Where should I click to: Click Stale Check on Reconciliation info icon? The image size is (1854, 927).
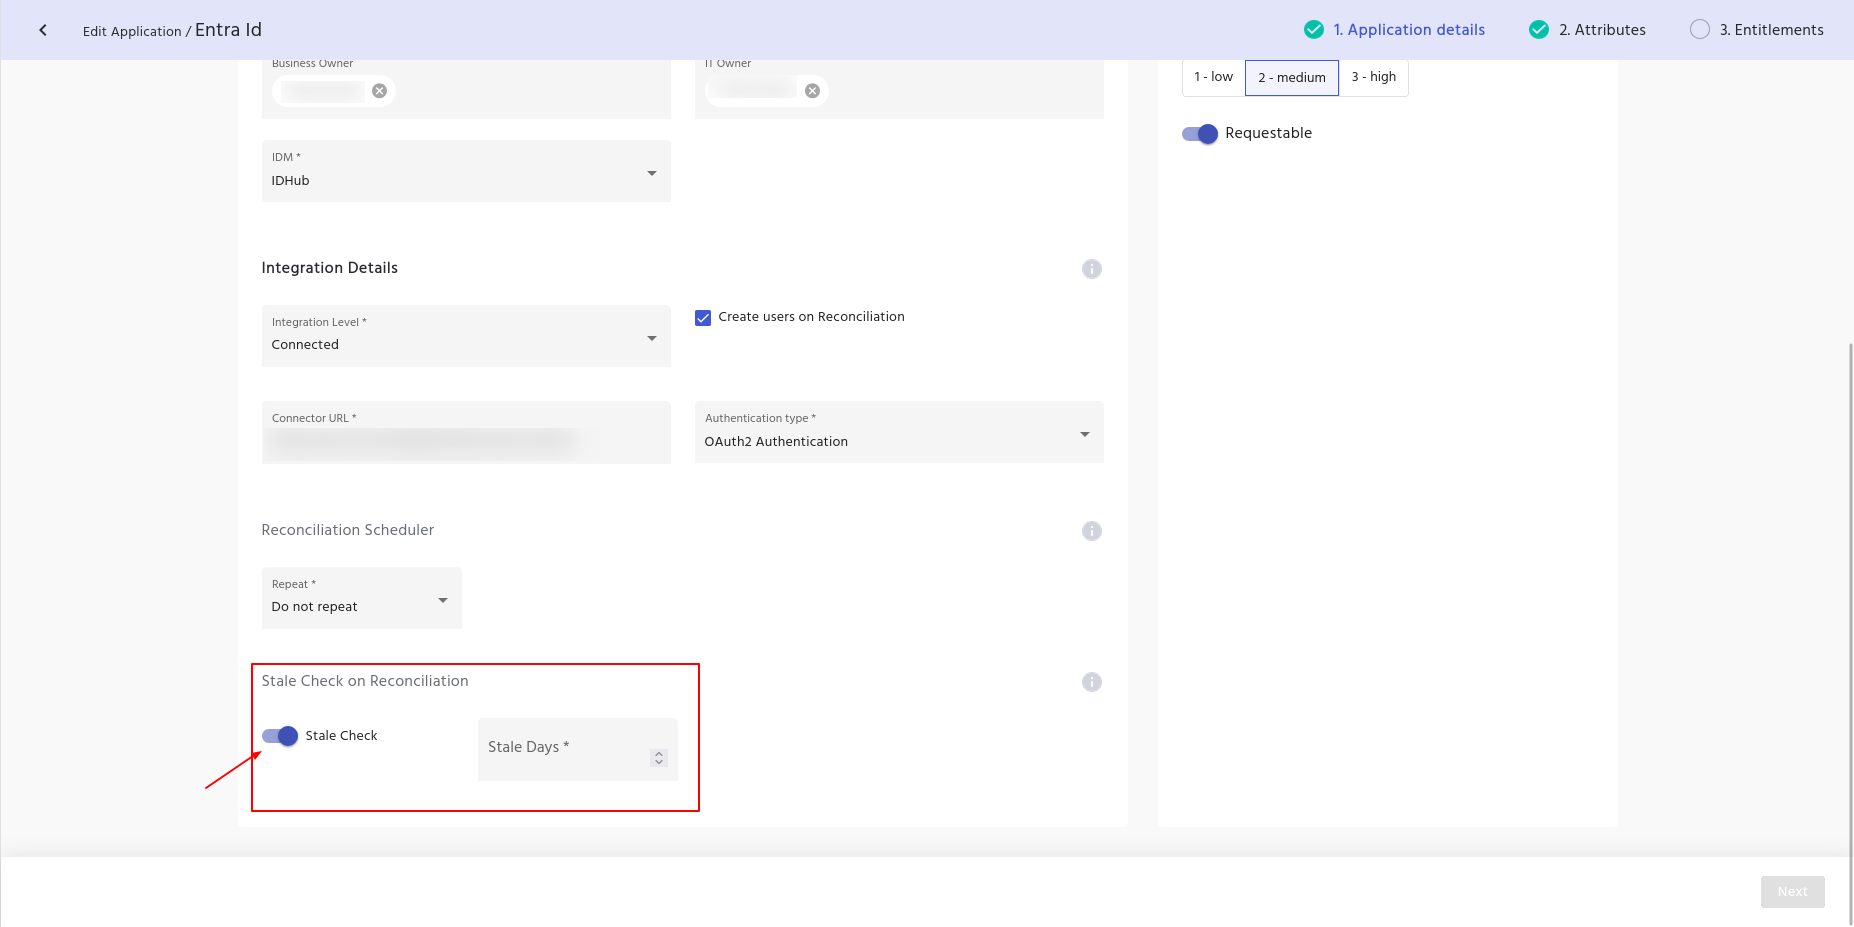tap(1091, 682)
